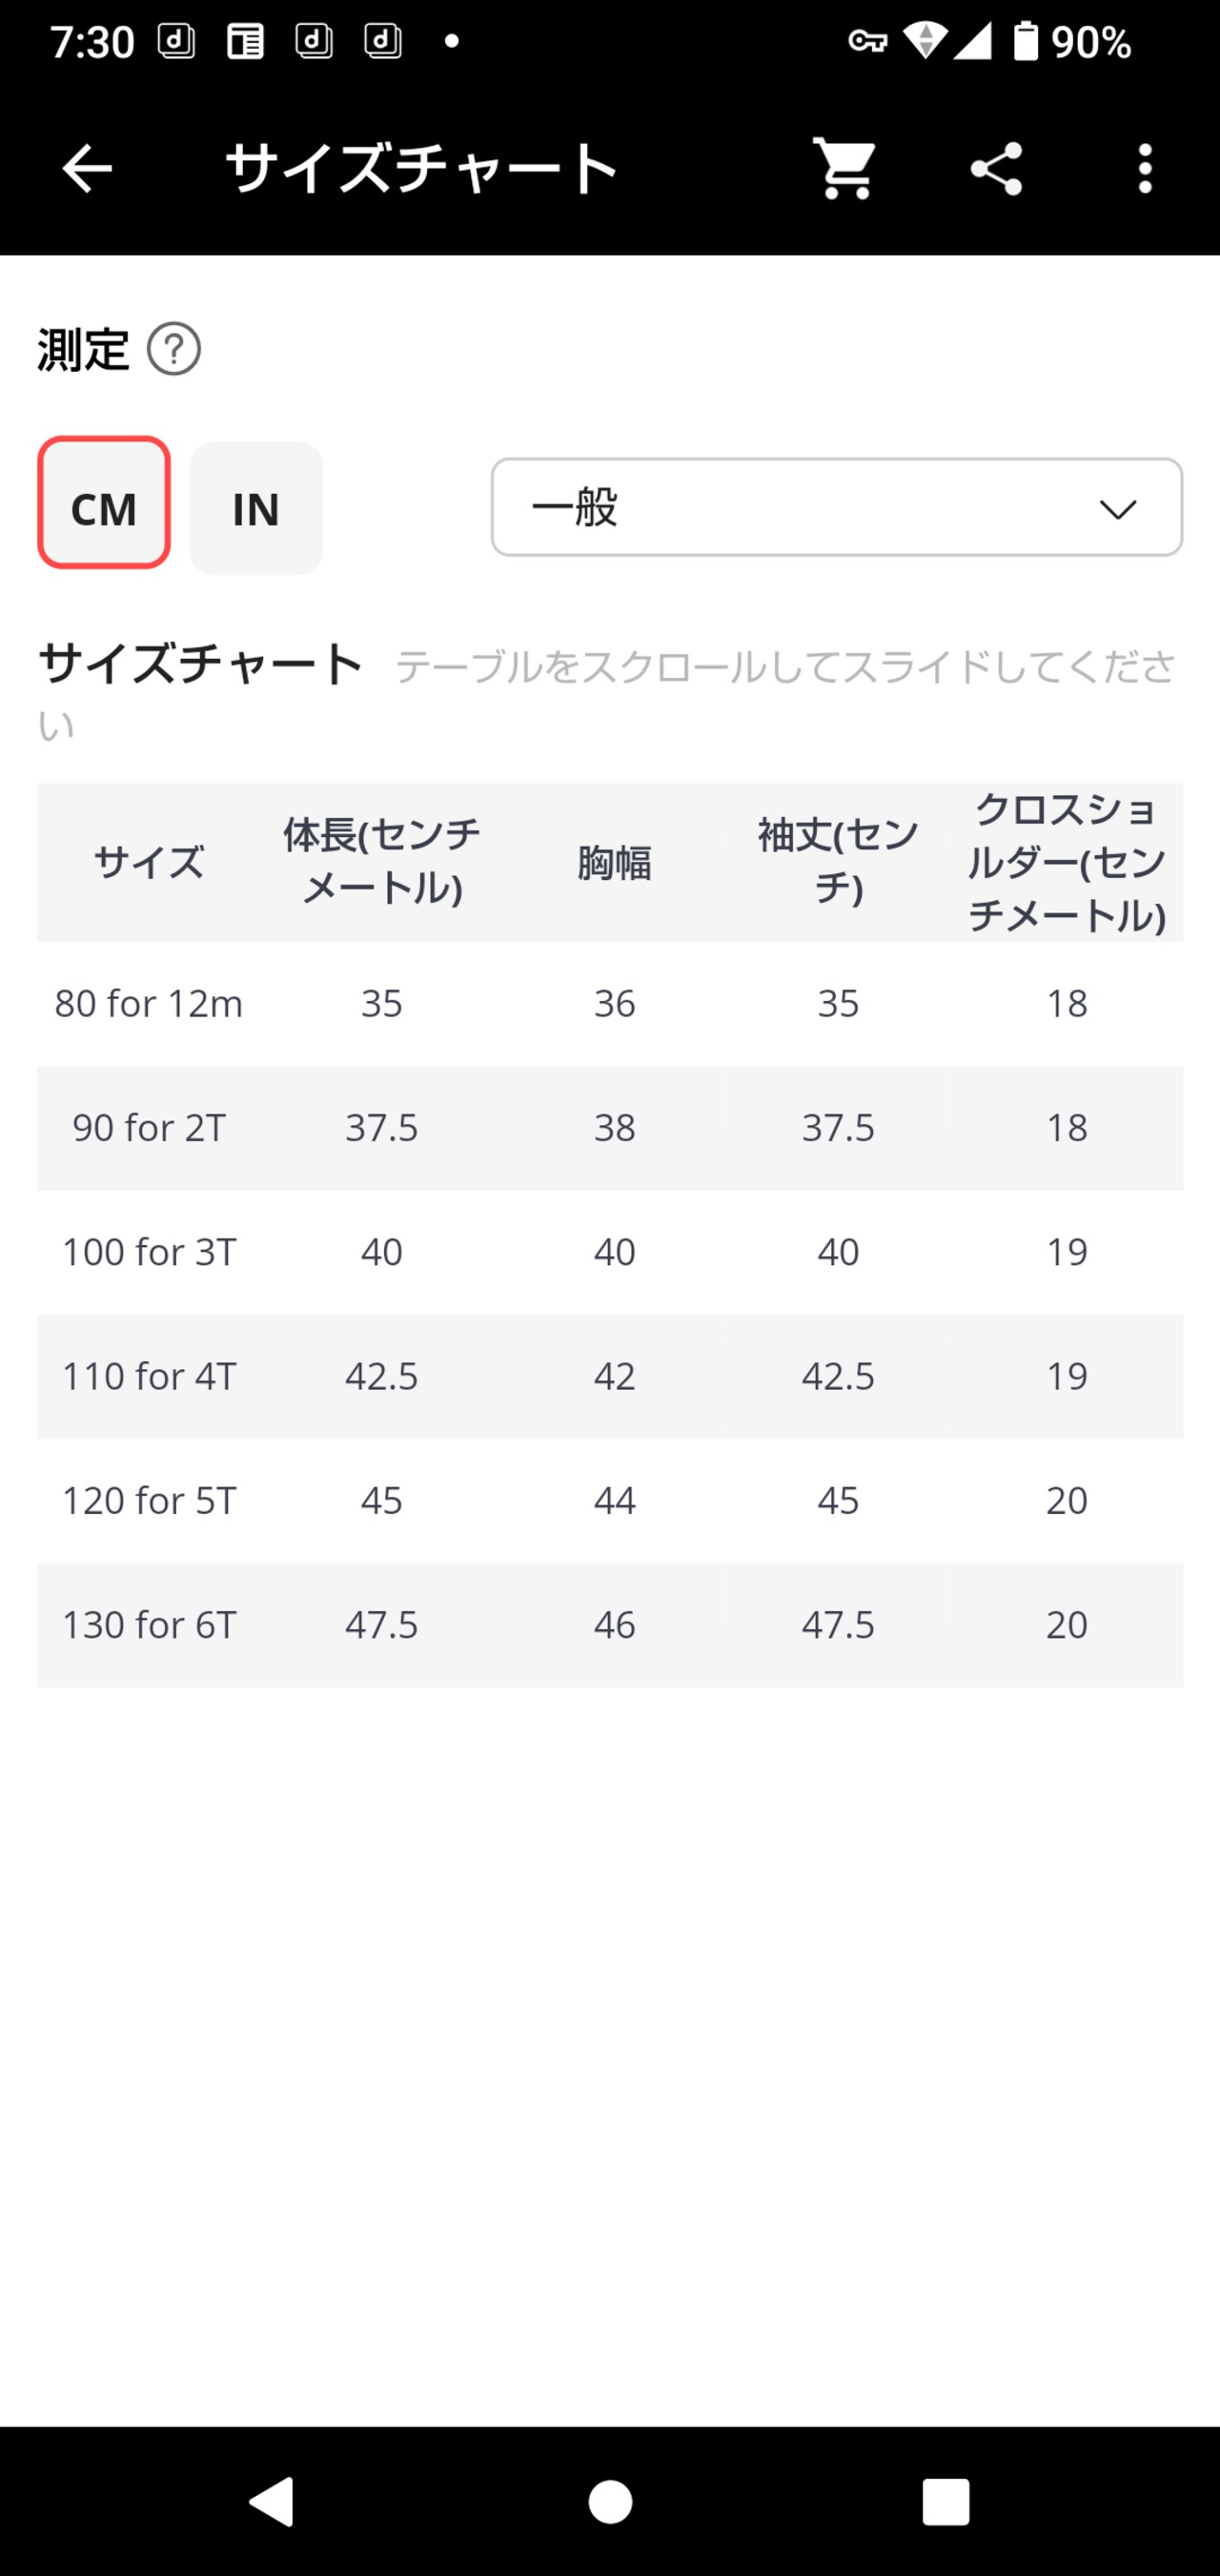Tap the 体長(センチメートル) column header
Image resolution: width=1220 pixels, height=2576 pixels.
[x=382, y=862]
